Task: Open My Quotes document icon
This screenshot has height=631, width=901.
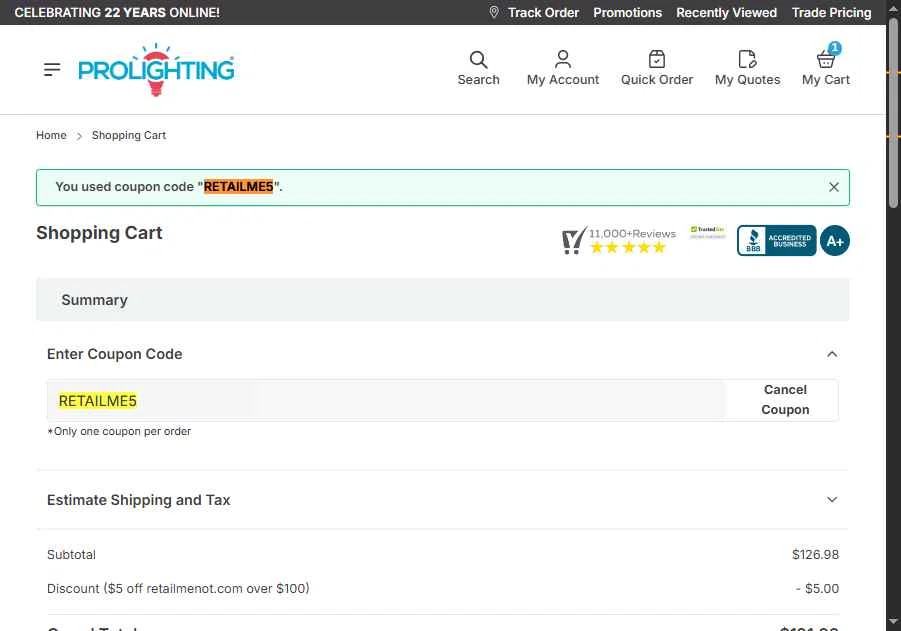Action: tap(747, 59)
